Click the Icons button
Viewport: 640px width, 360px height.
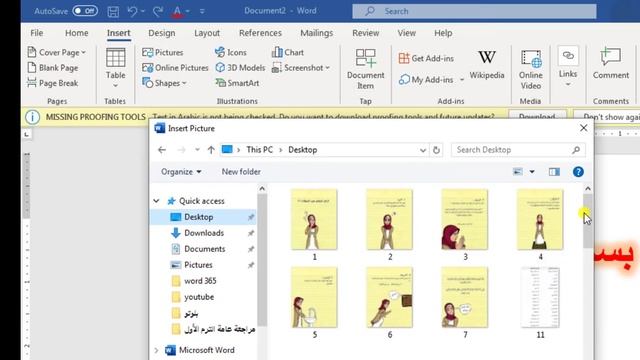(231, 52)
